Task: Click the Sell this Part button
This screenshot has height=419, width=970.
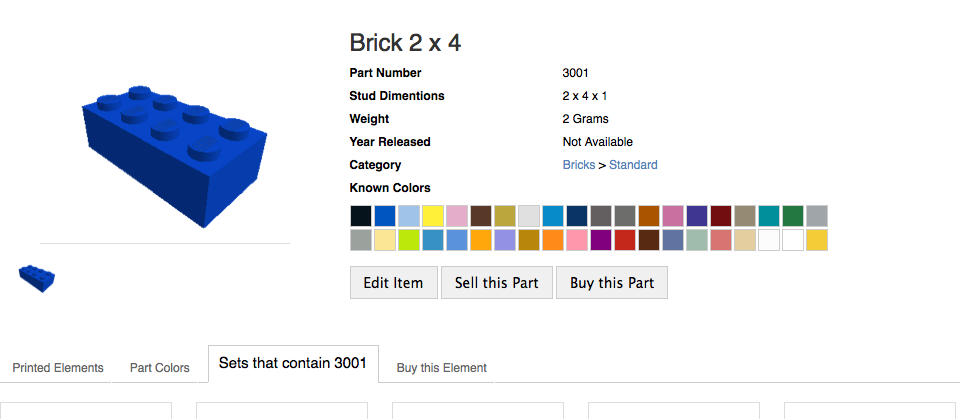Action: [x=496, y=283]
